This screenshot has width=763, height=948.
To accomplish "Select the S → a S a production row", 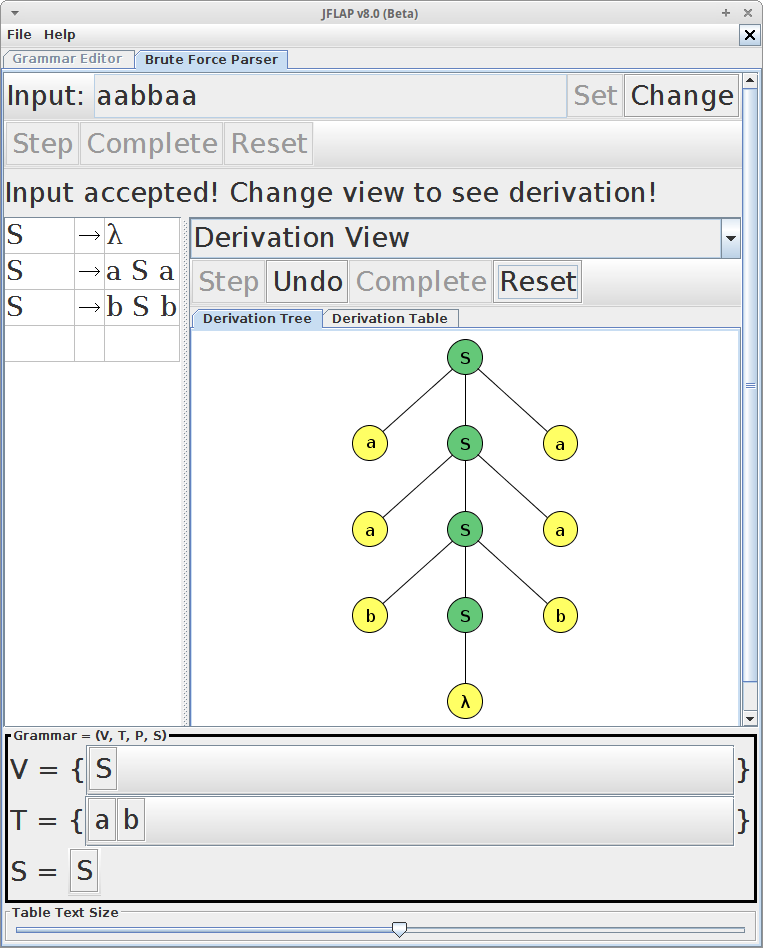I will (x=92, y=272).
